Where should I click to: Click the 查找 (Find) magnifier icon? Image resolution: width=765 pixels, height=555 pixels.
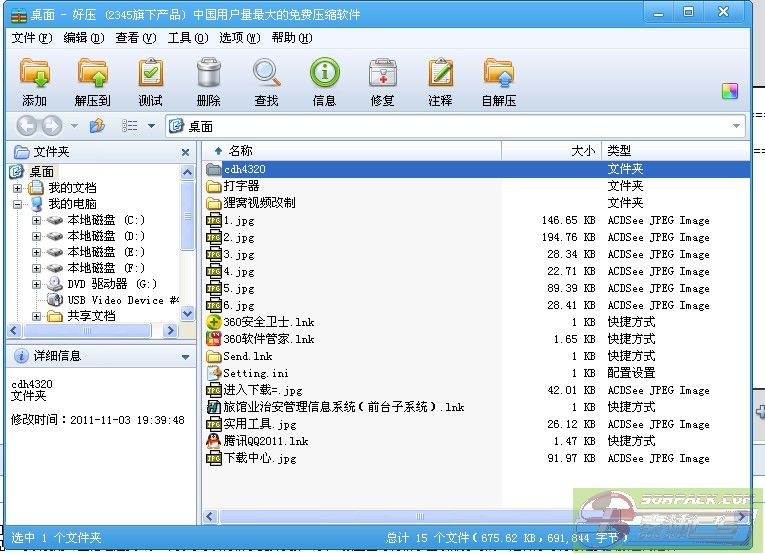[266, 75]
